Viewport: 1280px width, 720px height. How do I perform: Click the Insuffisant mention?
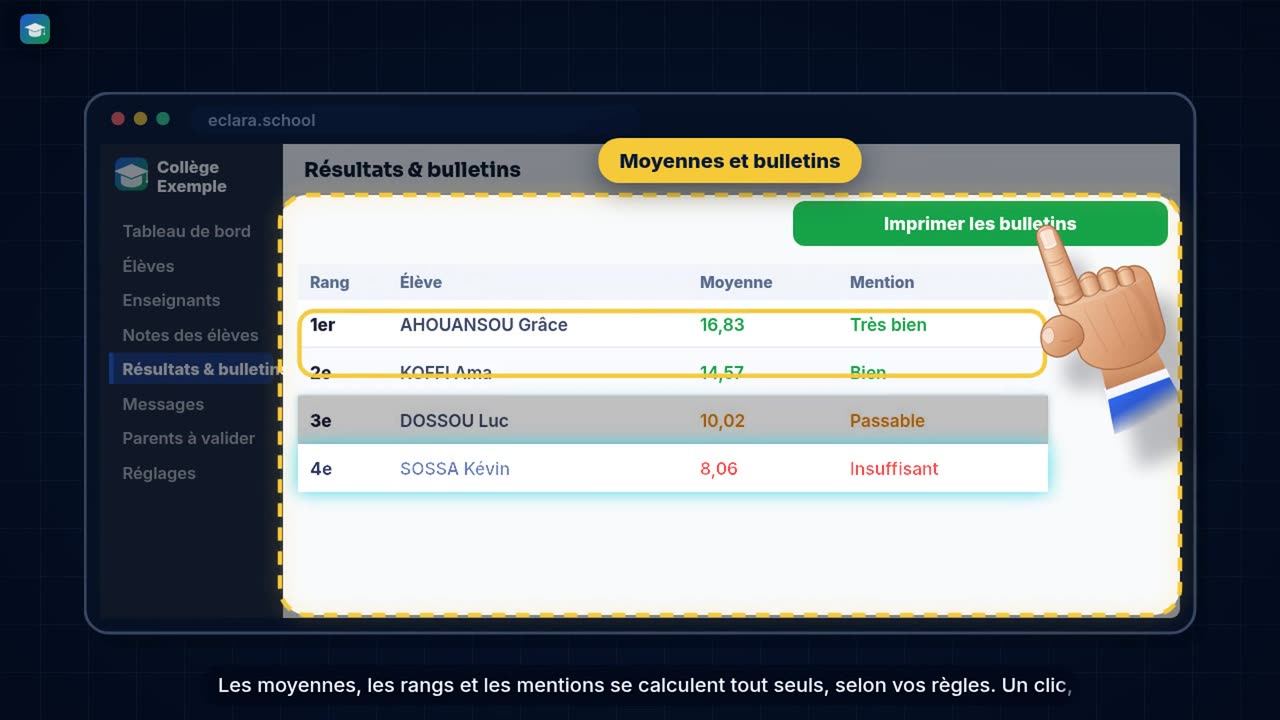point(894,469)
